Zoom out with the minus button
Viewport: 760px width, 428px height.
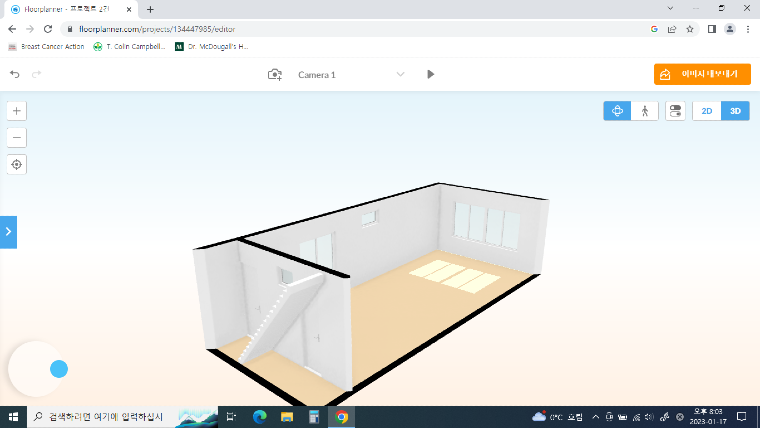(17, 138)
